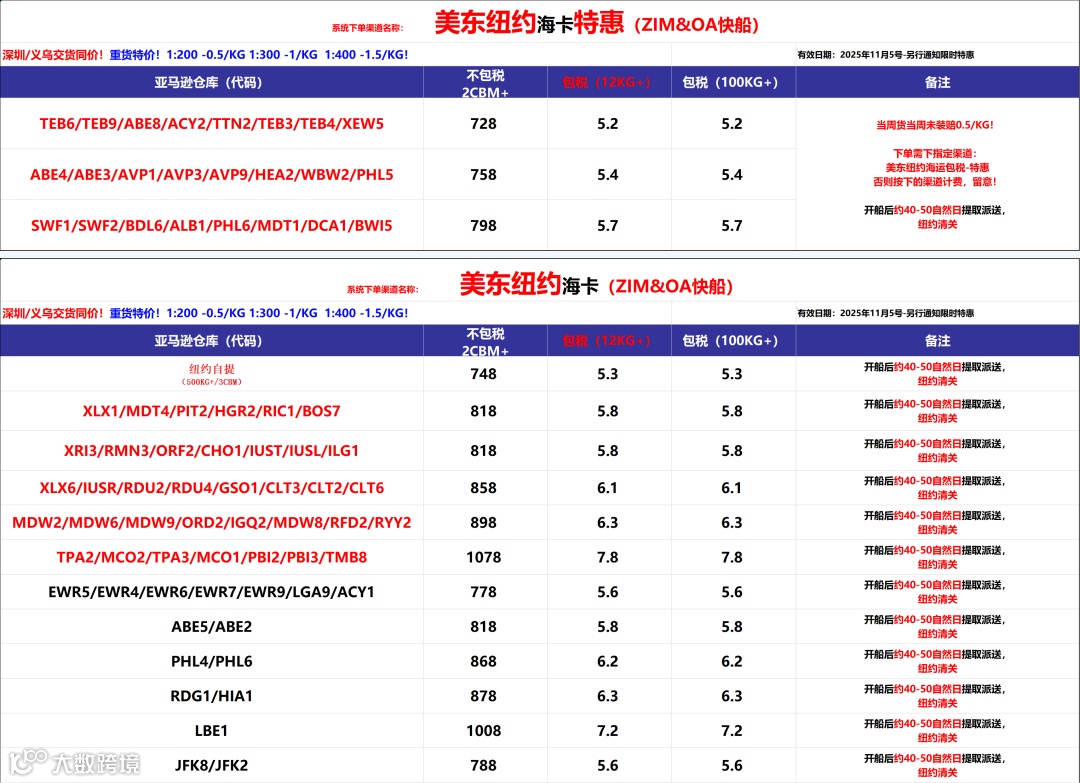Select the XLX1/MDT4/PIT2/HGR2/RIC1/BOS7 cell
Screen dimensions: 1080x783
(211, 411)
